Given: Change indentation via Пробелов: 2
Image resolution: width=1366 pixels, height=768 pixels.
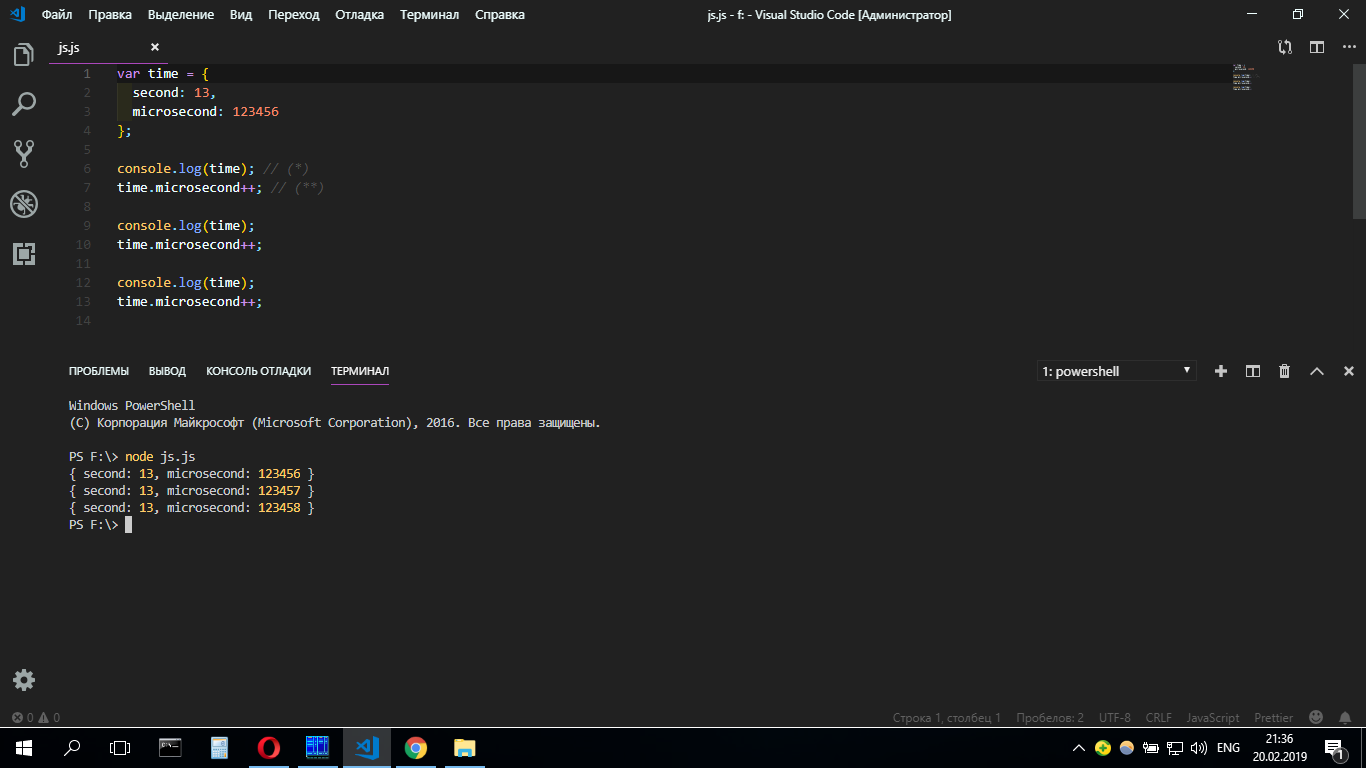Looking at the screenshot, I should [1050, 718].
